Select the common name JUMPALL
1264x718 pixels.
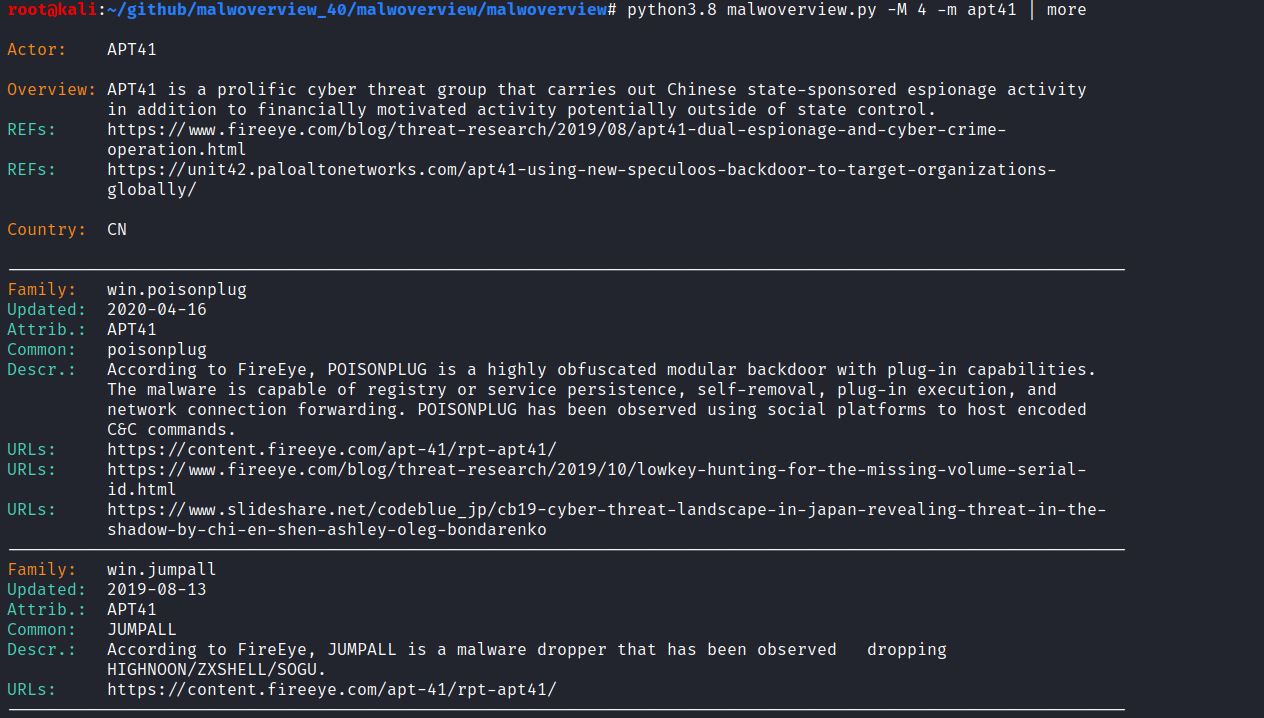click(x=142, y=629)
